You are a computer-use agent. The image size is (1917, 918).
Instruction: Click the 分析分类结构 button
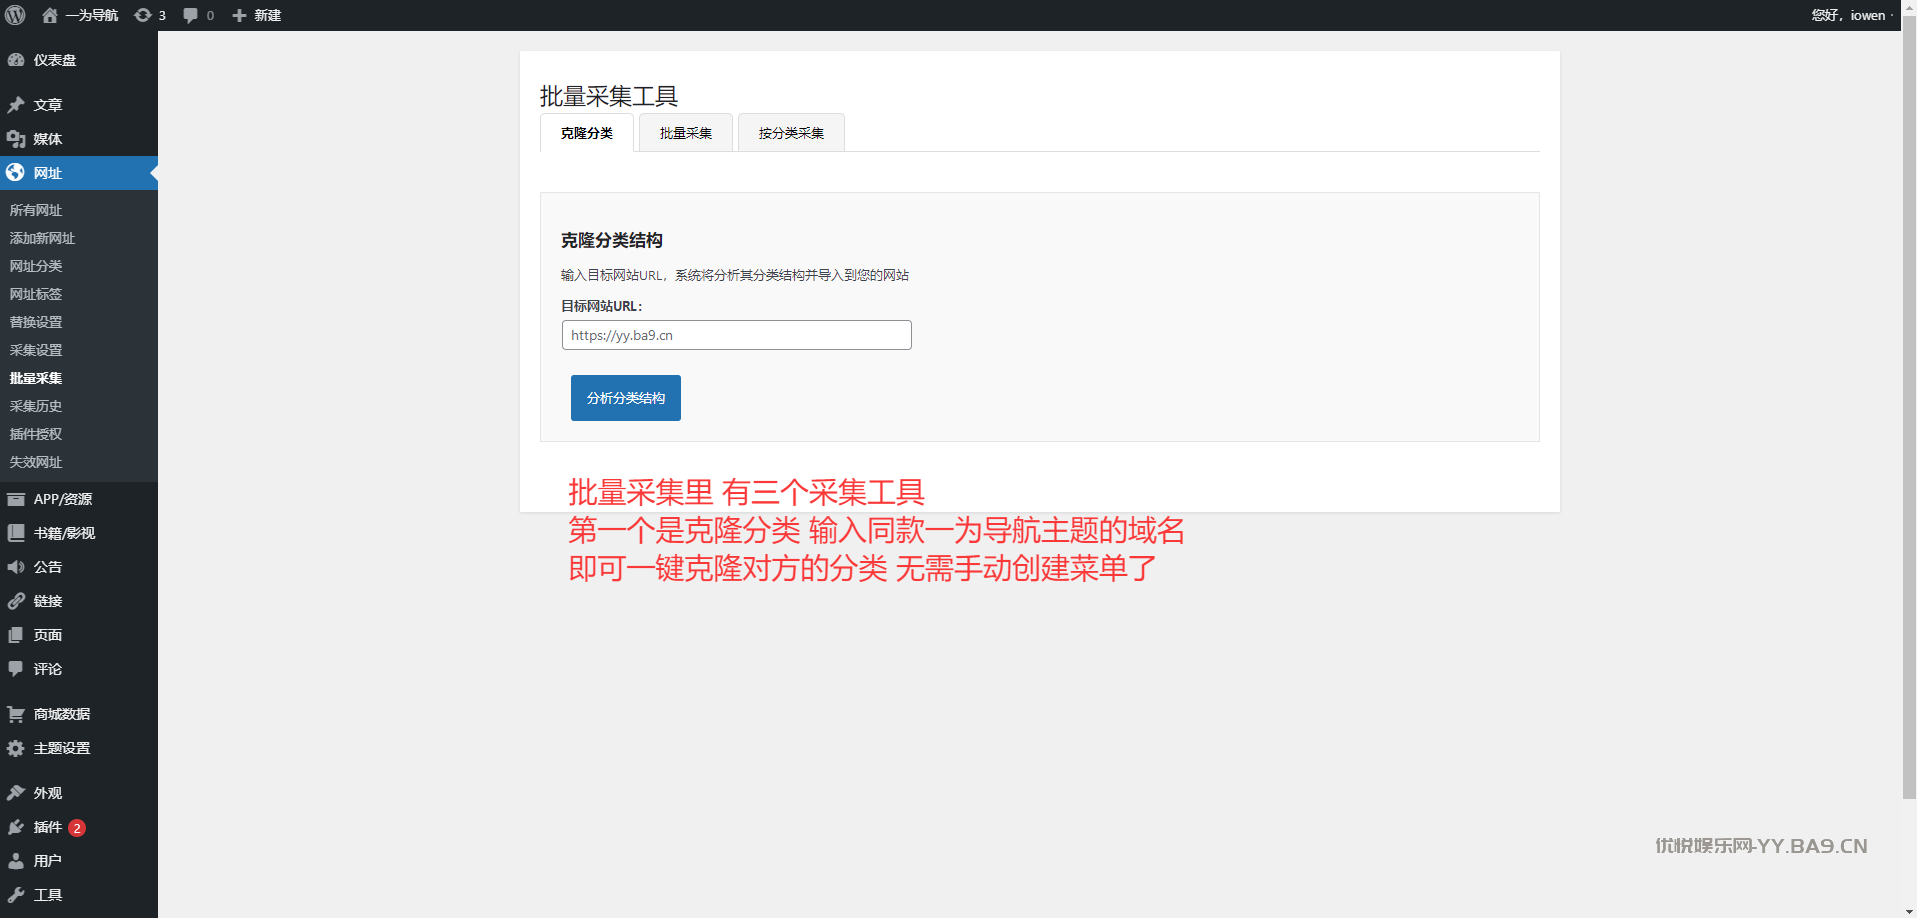point(626,398)
